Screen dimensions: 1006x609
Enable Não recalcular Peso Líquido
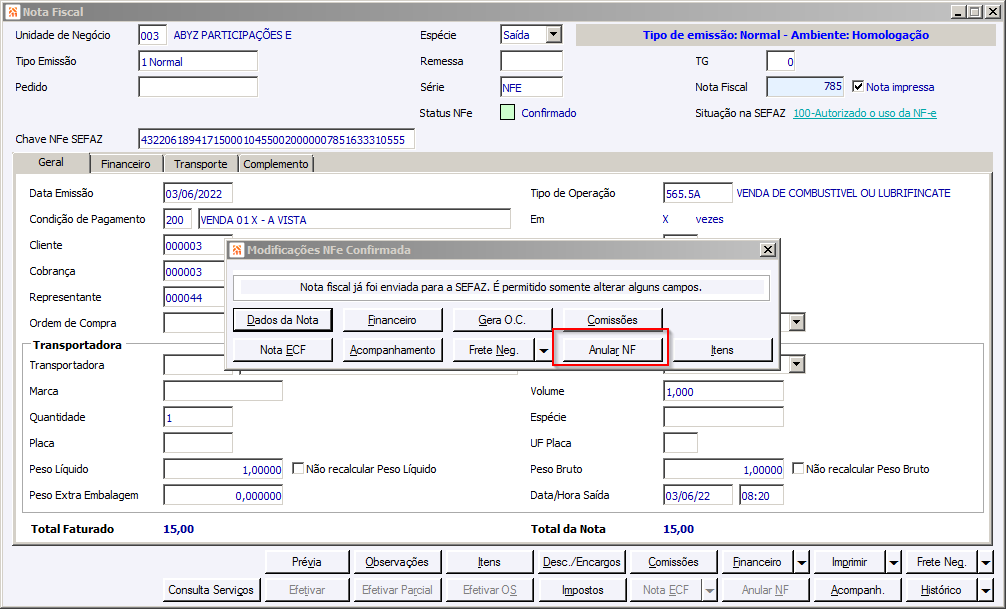[298, 468]
